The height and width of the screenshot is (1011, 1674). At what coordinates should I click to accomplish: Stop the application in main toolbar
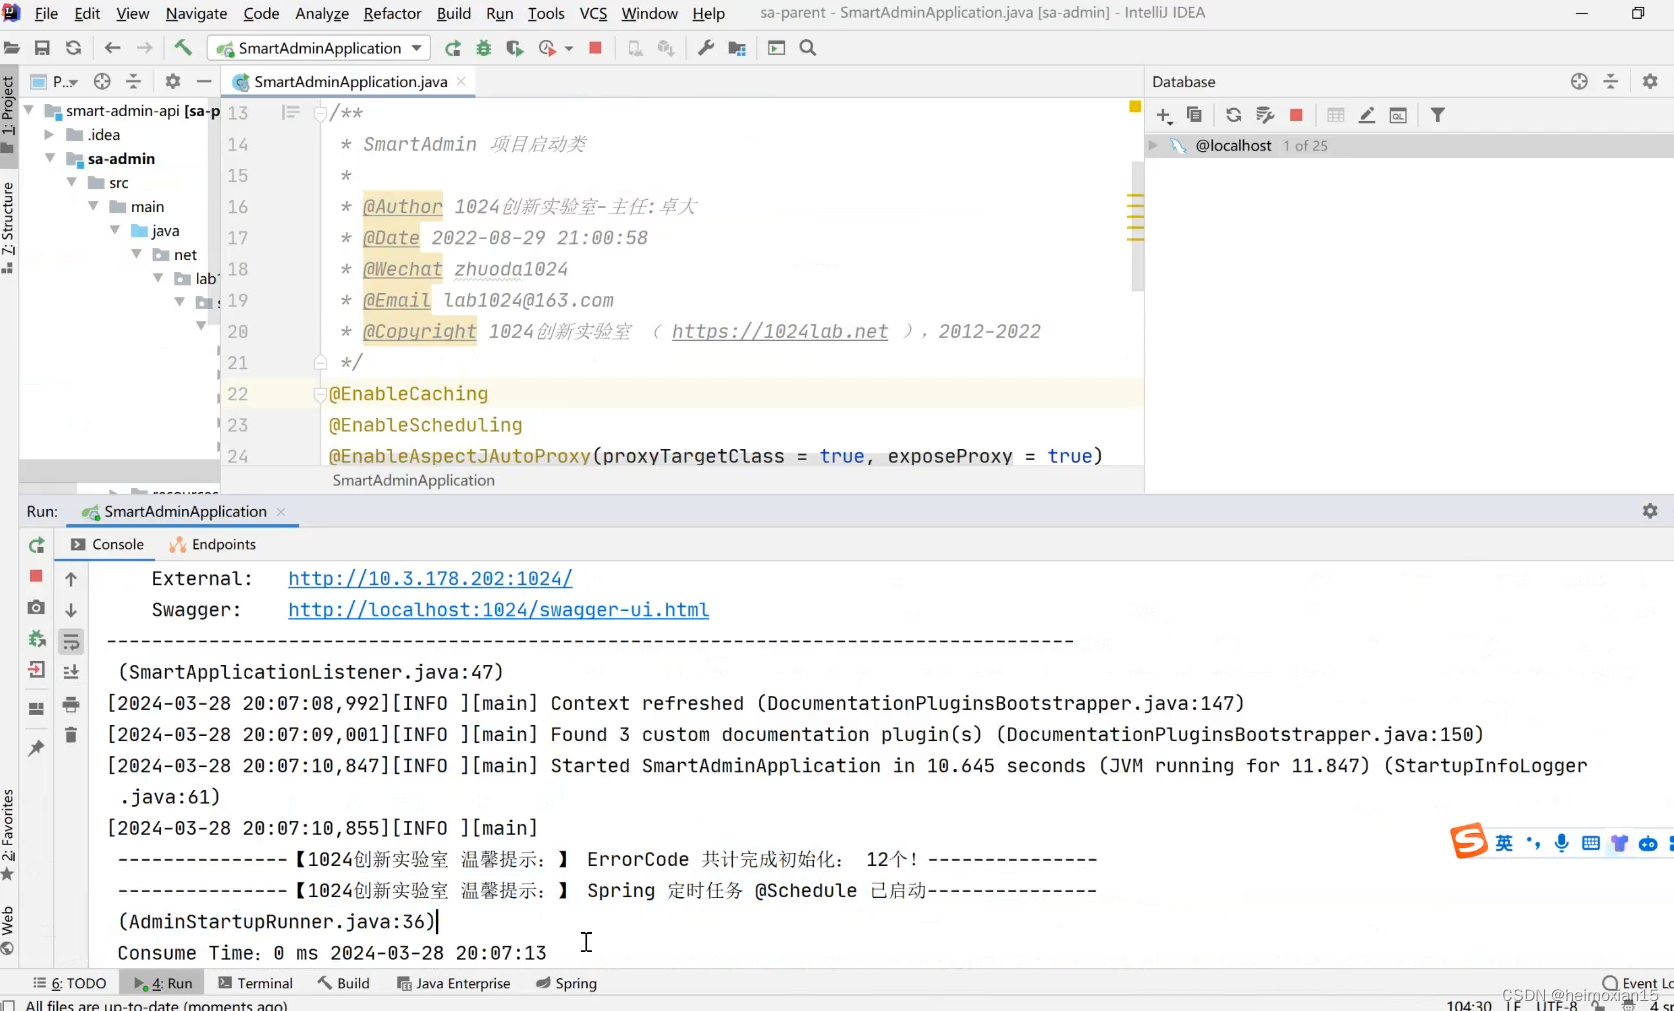tap(596, 48)
